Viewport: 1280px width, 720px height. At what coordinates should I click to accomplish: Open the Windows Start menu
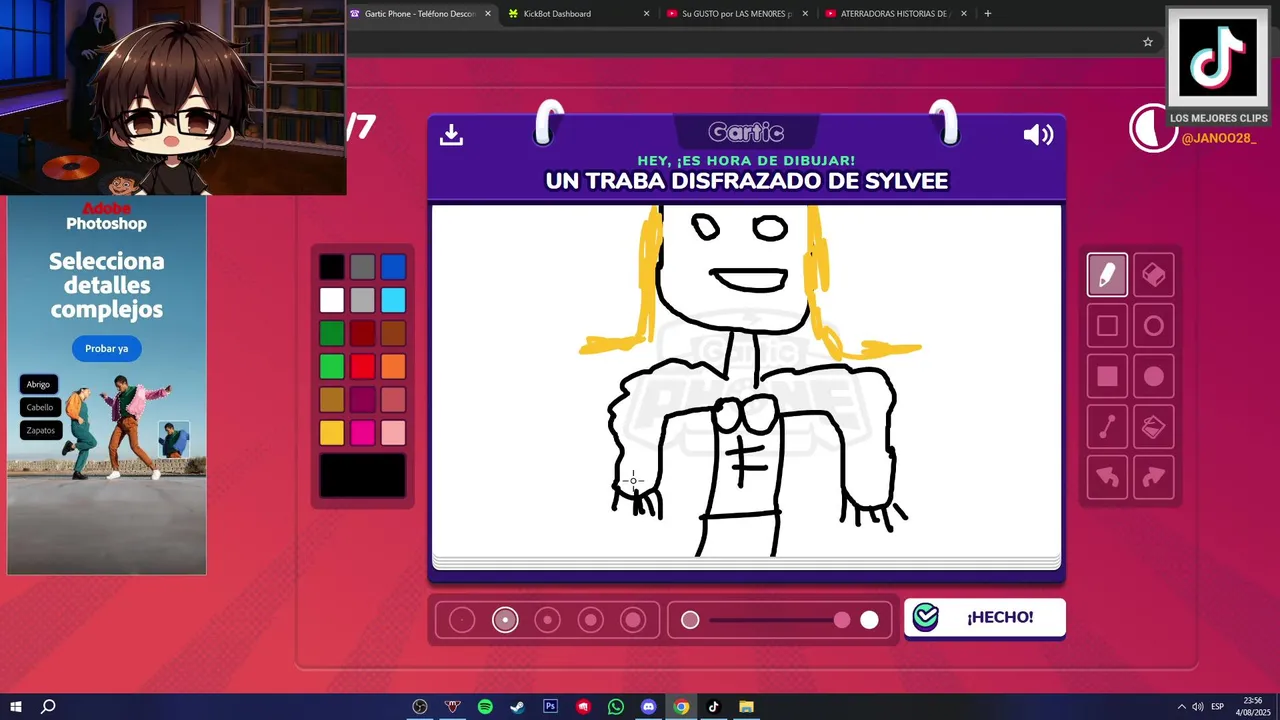(15, 706)
